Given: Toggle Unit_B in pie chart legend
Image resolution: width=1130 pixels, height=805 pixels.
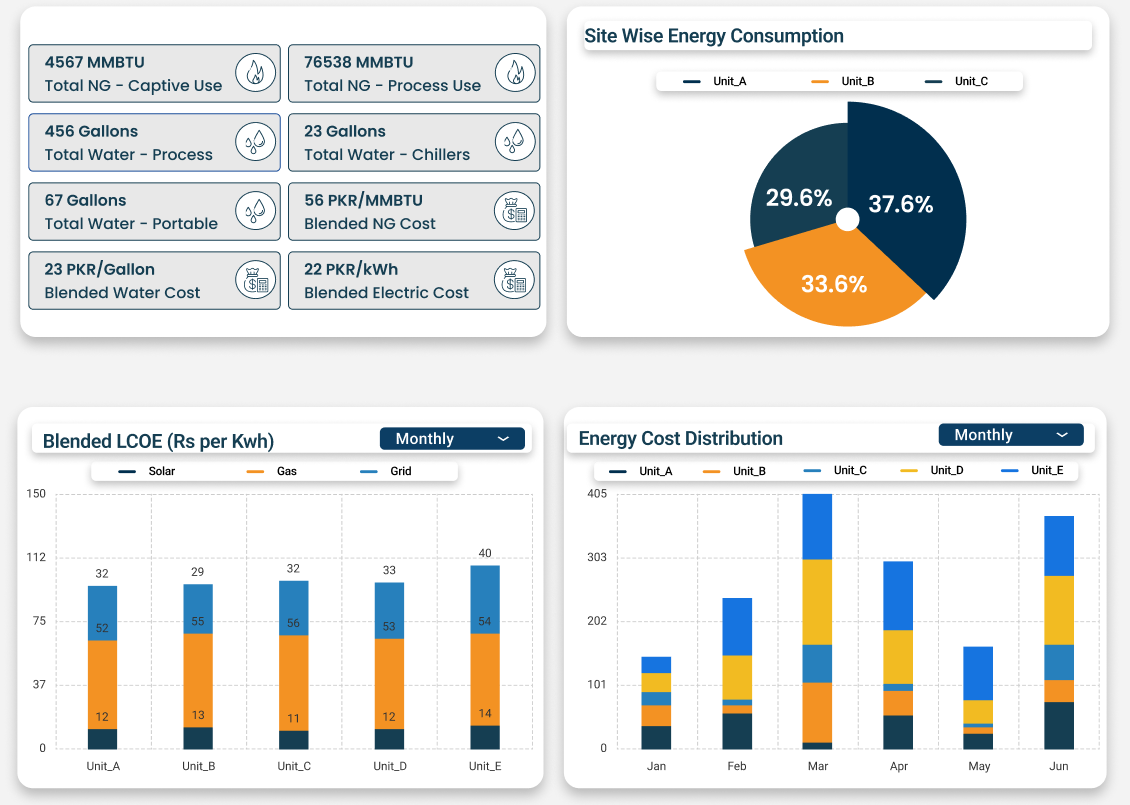Looking at the screenshot, I should coord(845,81).
